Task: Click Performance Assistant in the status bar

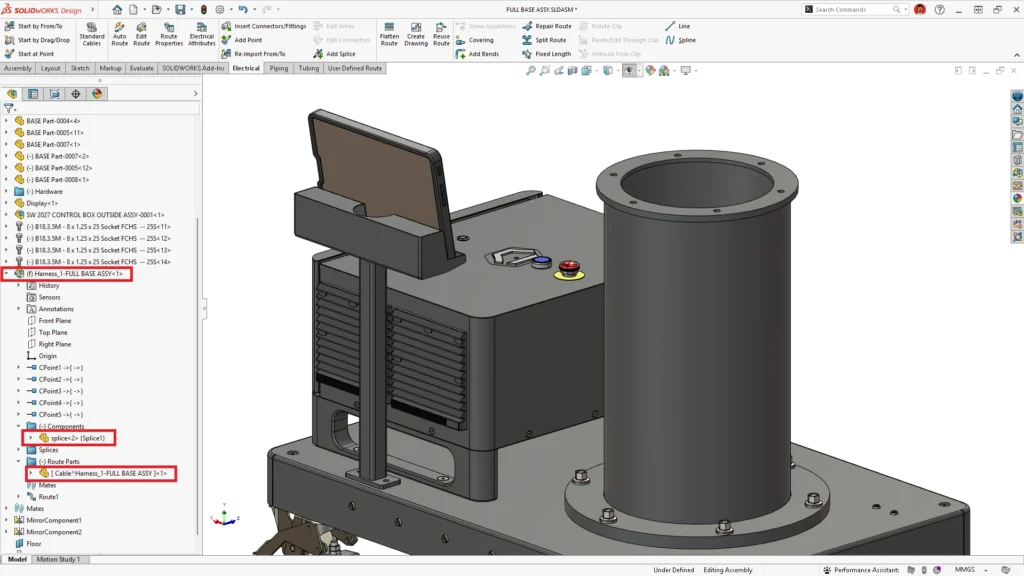Action: [x=861, y=569]
